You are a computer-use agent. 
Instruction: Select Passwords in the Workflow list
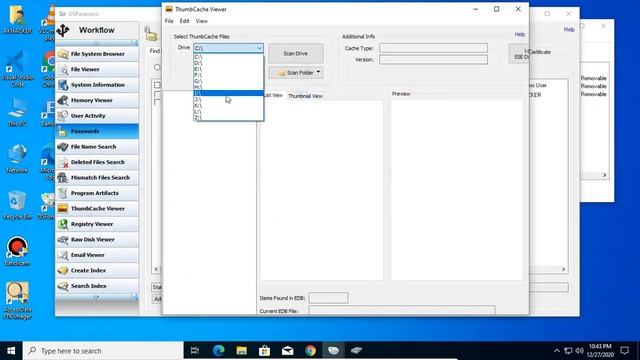(x=97, y=131)
